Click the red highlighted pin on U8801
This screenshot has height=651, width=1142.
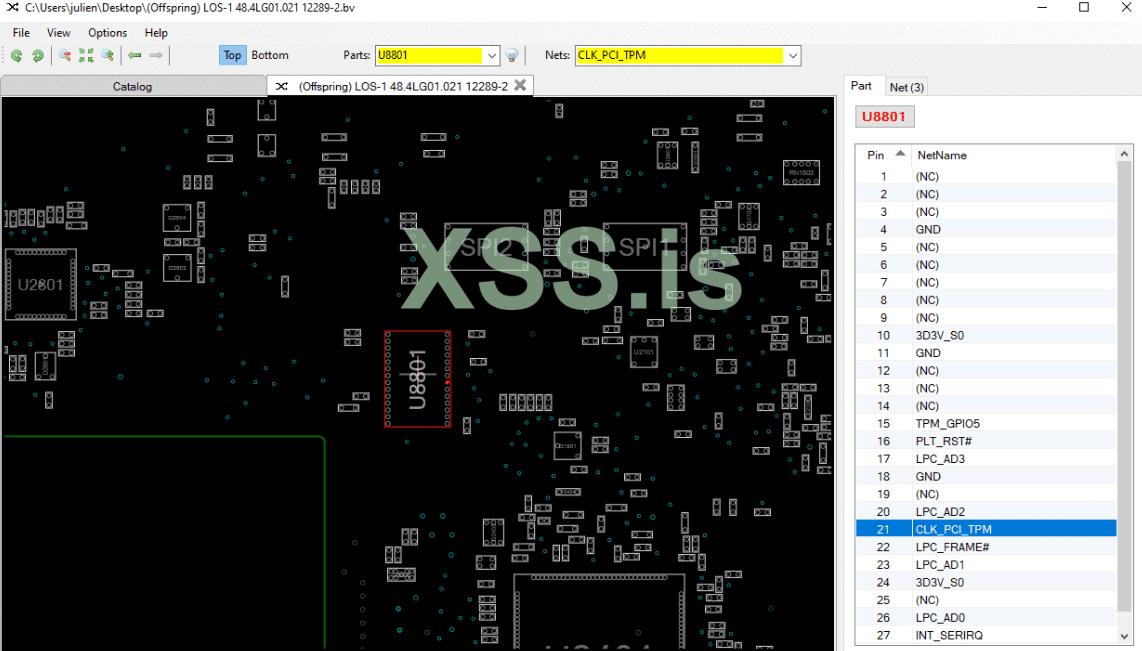(447, 382)
